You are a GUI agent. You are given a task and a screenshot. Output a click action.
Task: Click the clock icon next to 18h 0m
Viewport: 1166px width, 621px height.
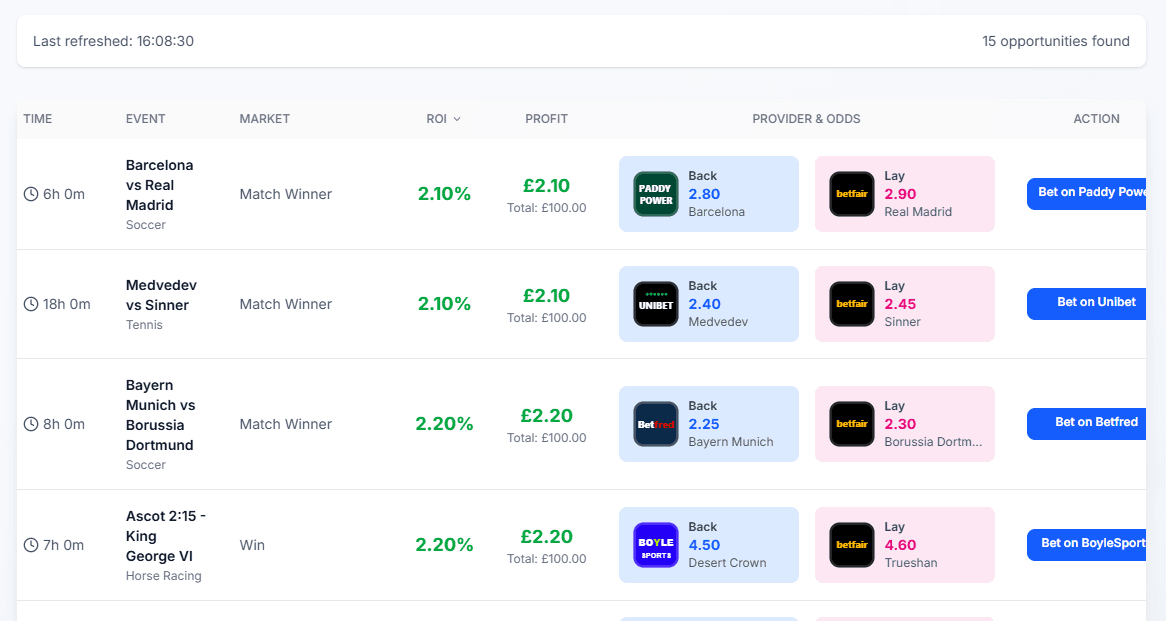point(30,303)
